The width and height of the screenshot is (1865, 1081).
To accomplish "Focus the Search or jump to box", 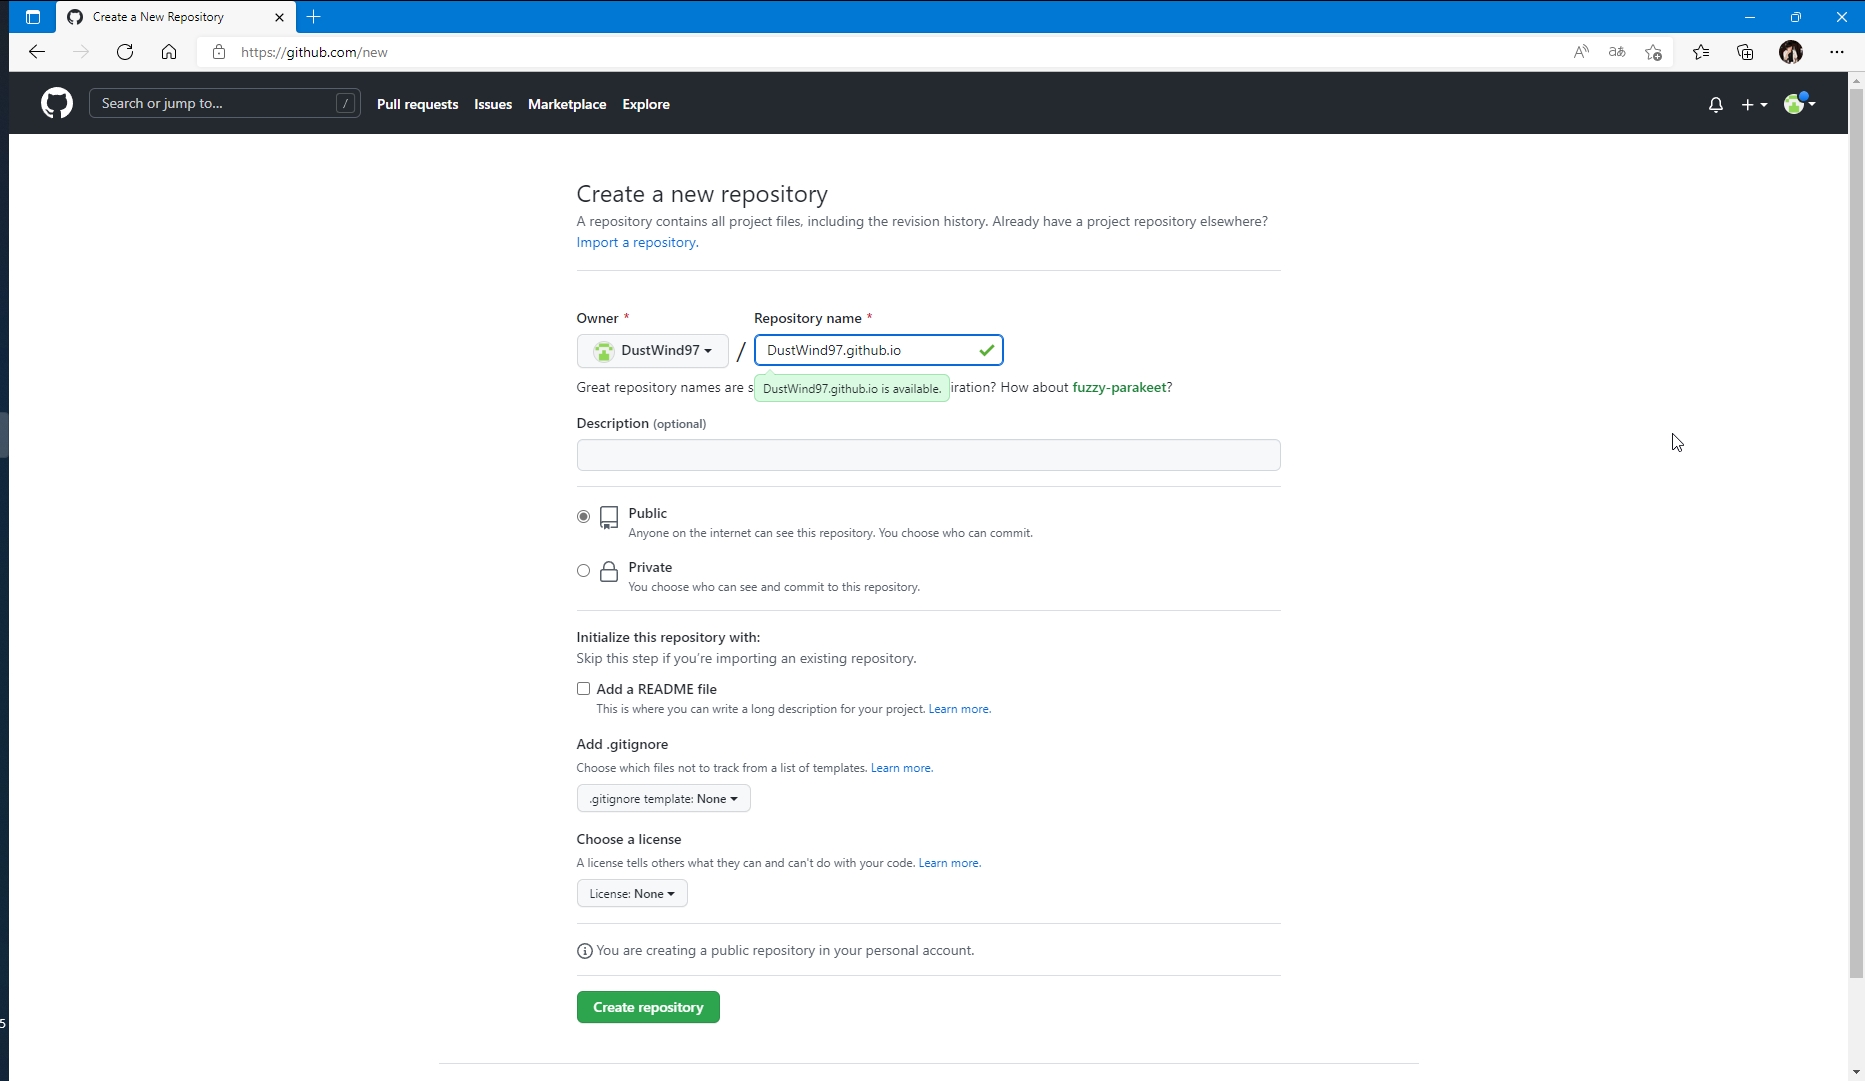I will (x=225, y=103).
